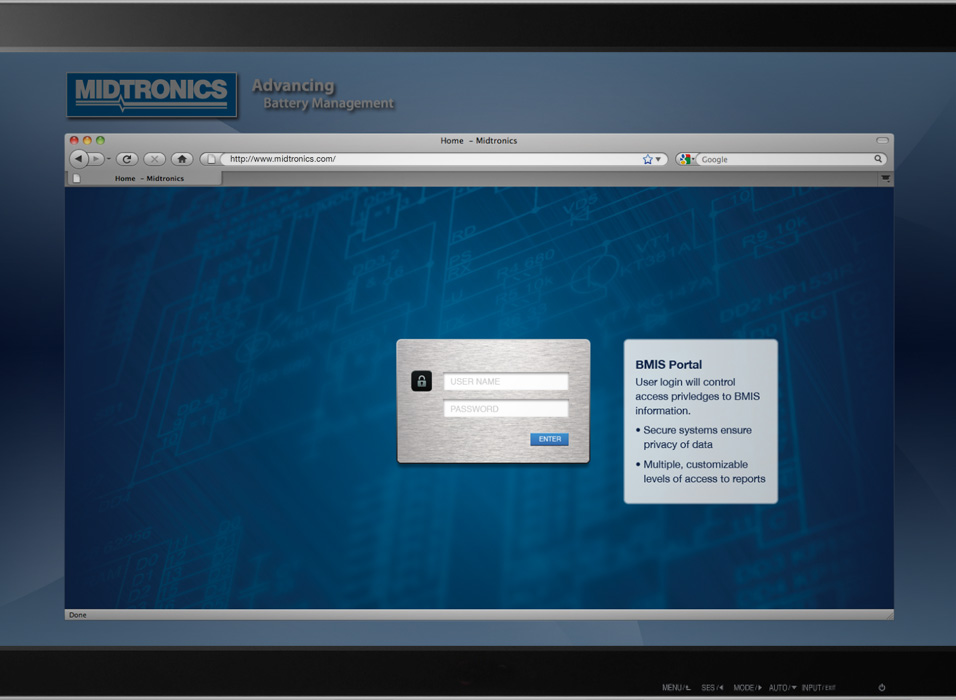Click the 'Secure systems ensure privacy' bullet
956x700 pixels.
pyautogui.click(x=694, y=437)
